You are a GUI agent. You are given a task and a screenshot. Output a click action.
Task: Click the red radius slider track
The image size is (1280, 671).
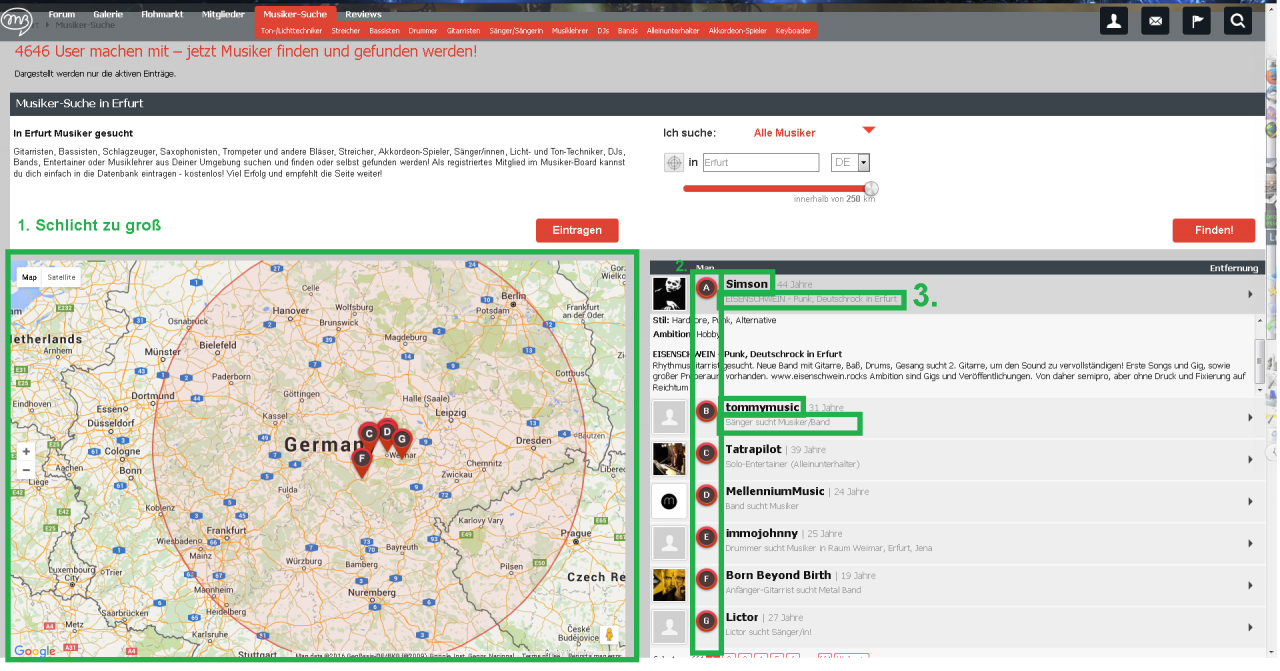(x=773, y=188)
